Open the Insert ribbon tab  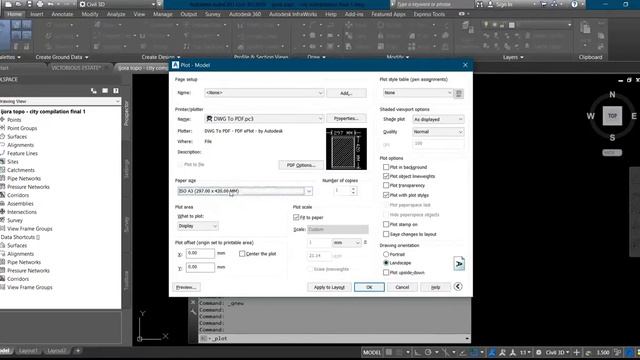pyautogui.click(x=37, y=14)
